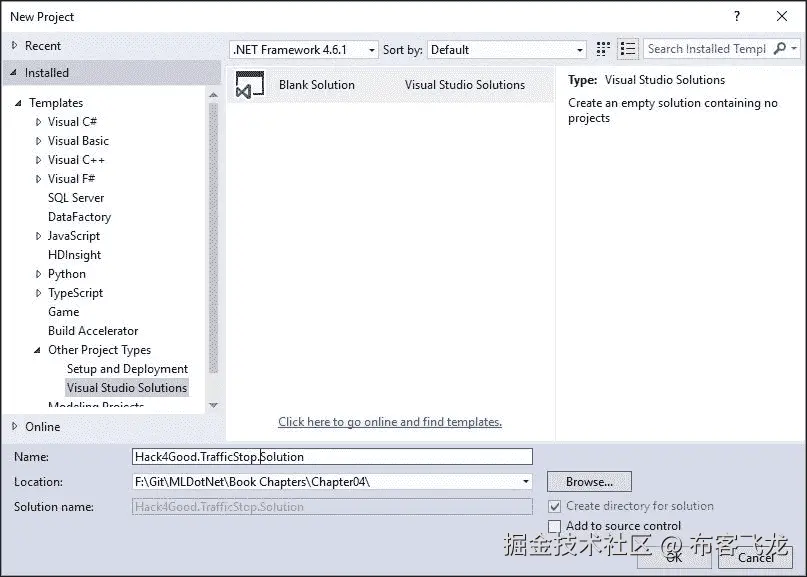Collapse the Other Project Types node
The image size is (807, 577).
point(37,350)
